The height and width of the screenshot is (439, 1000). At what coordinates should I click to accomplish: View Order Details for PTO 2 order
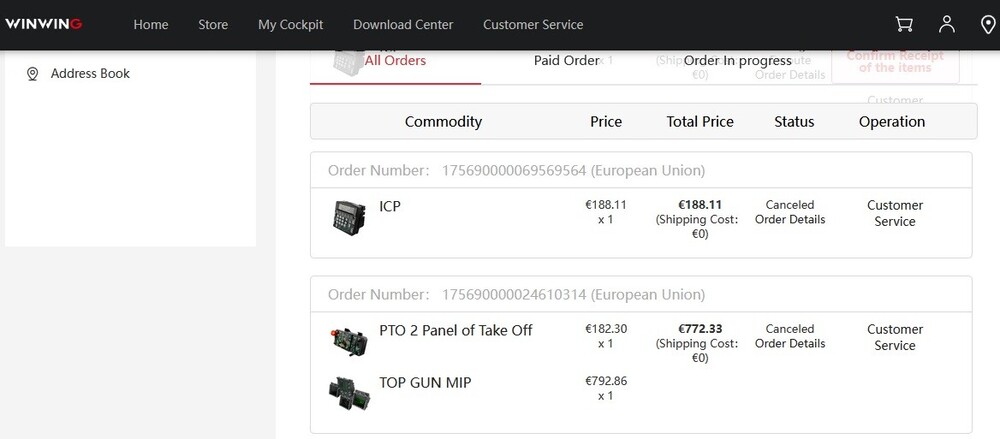tap(790, 344)
